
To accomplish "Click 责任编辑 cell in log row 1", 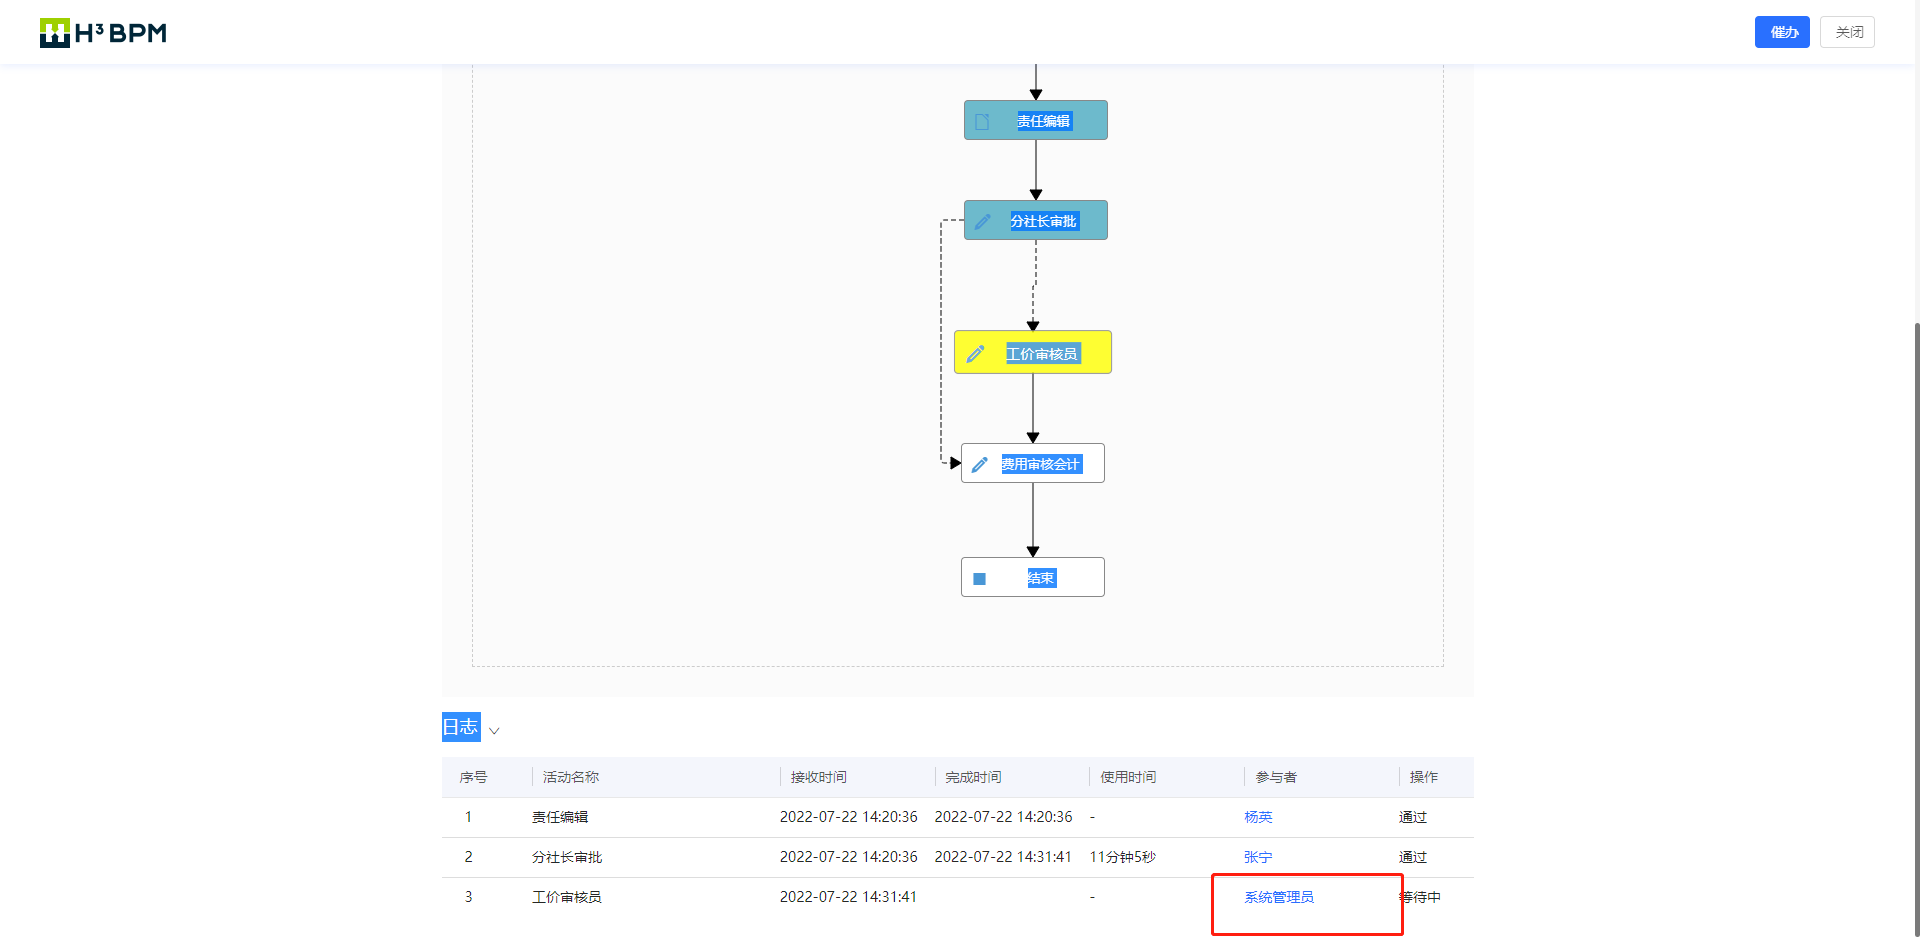I will coord(560,817).
